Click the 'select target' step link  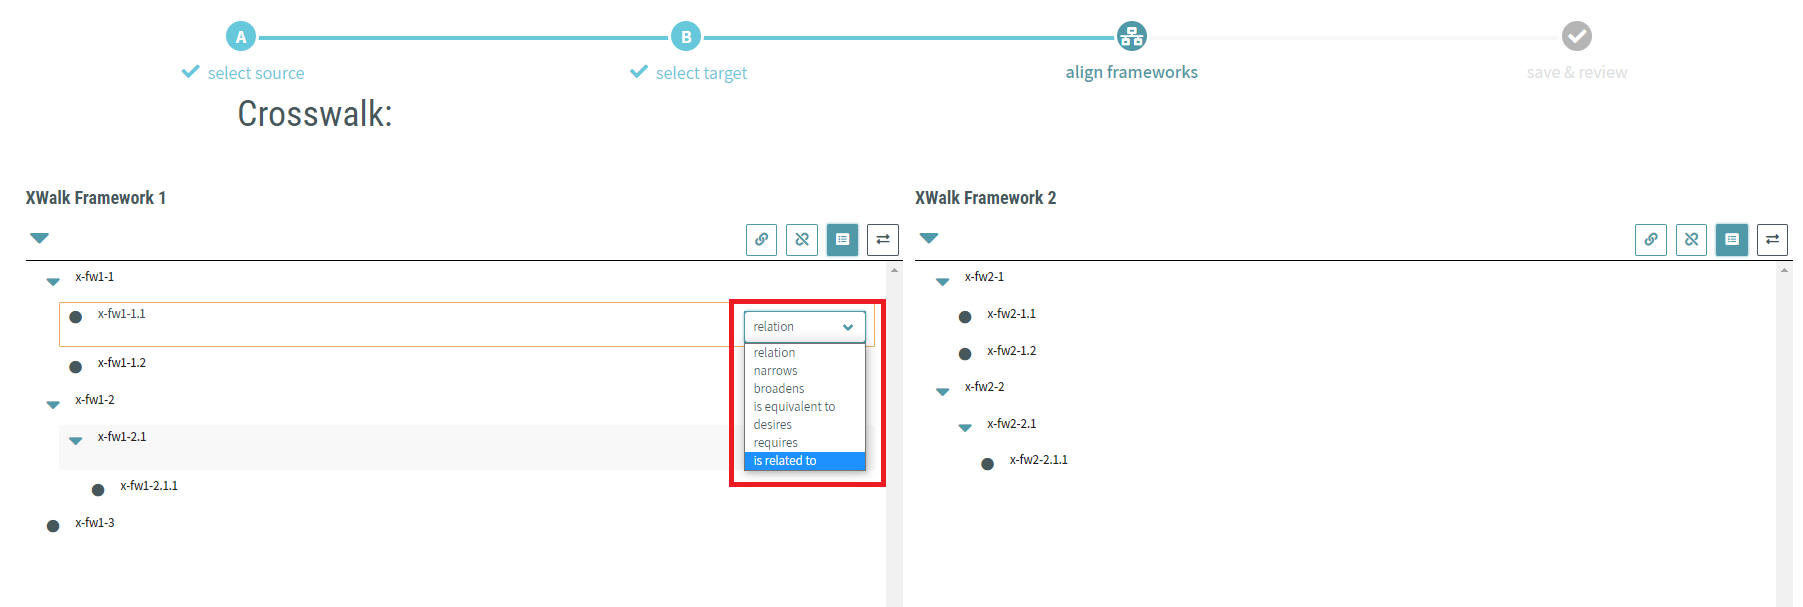(700, 73)
